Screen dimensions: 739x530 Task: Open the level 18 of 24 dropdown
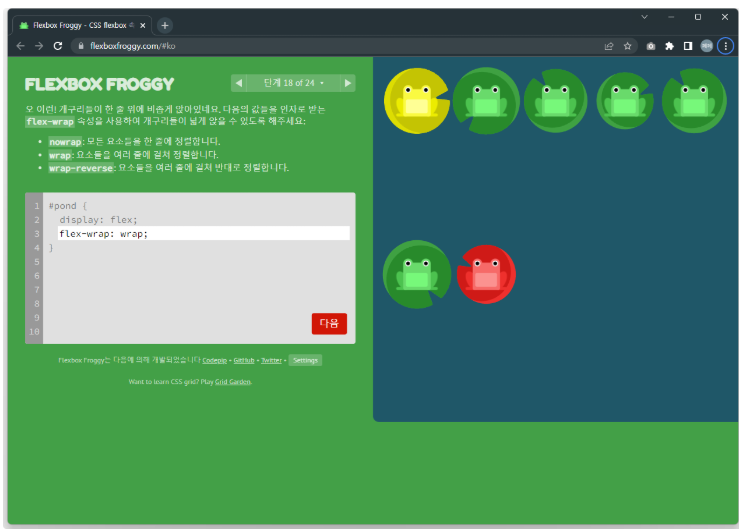click(293, 83)
